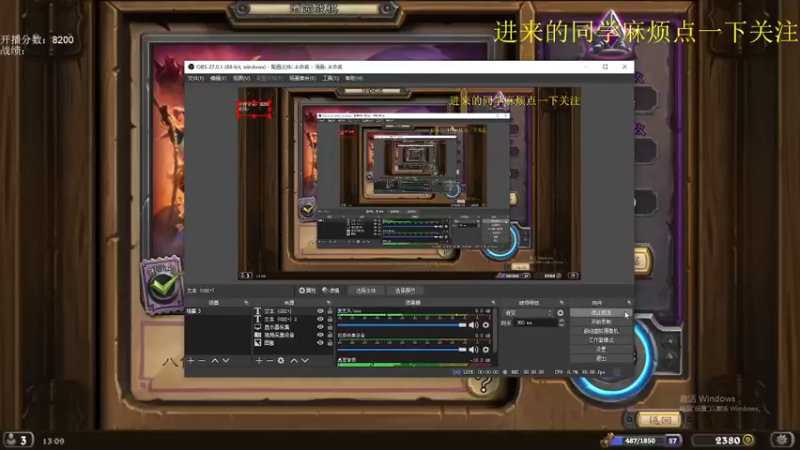Open 麦克风/Aux audio settings gear

(486, 325)
